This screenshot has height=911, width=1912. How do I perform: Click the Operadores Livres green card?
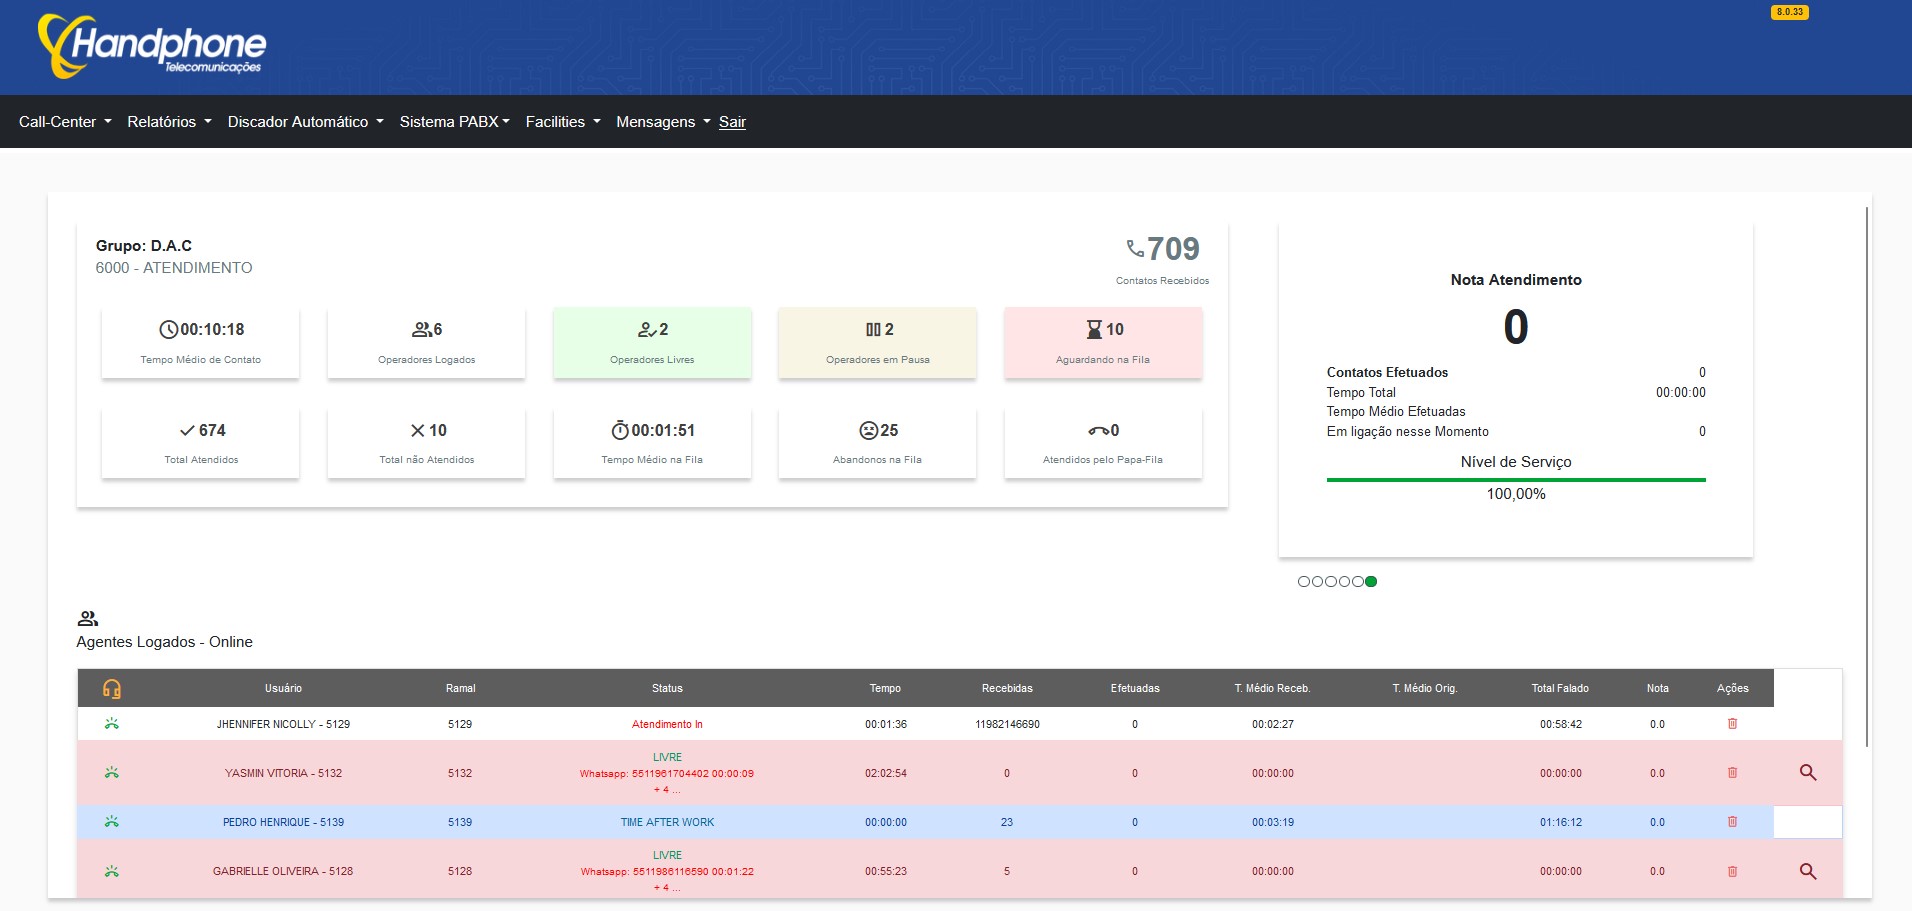click(652, 342)
